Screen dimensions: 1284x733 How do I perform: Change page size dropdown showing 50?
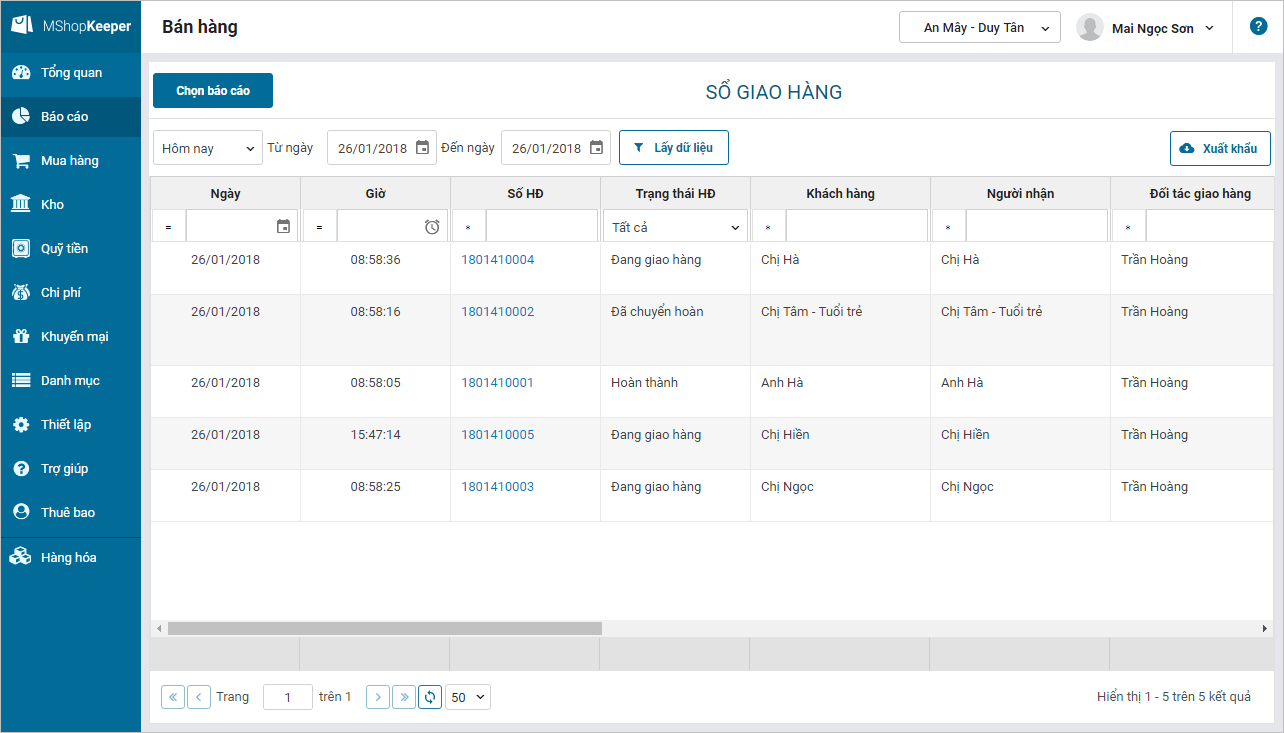pos(468,697)
